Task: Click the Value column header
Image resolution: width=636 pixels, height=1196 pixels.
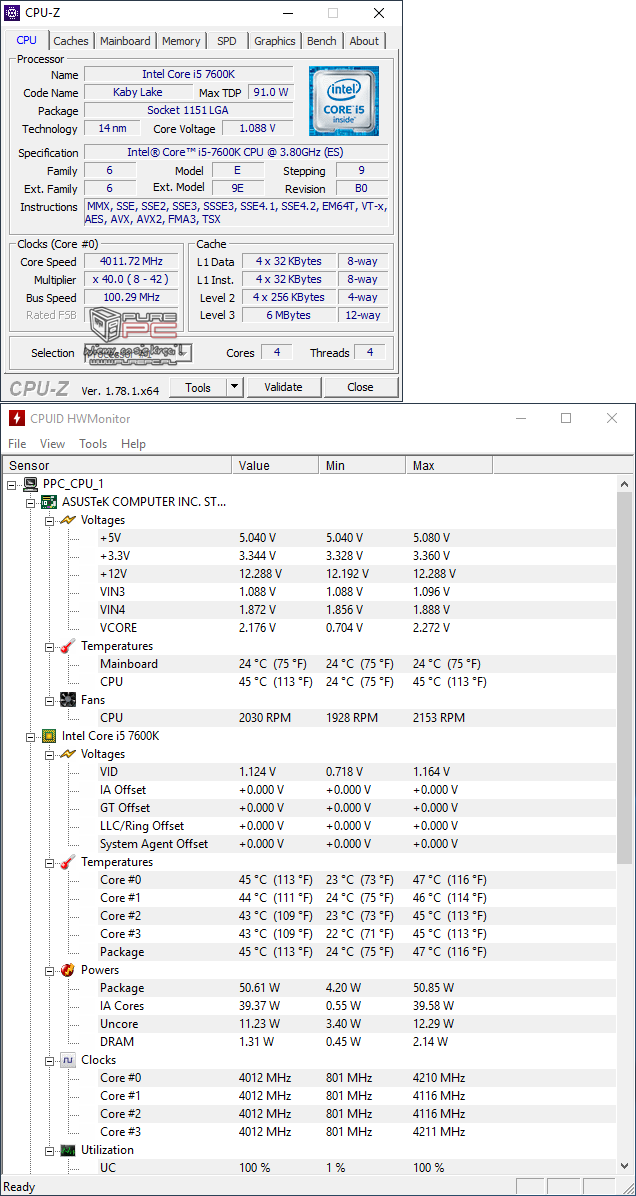Action: (x=275, y=465)
